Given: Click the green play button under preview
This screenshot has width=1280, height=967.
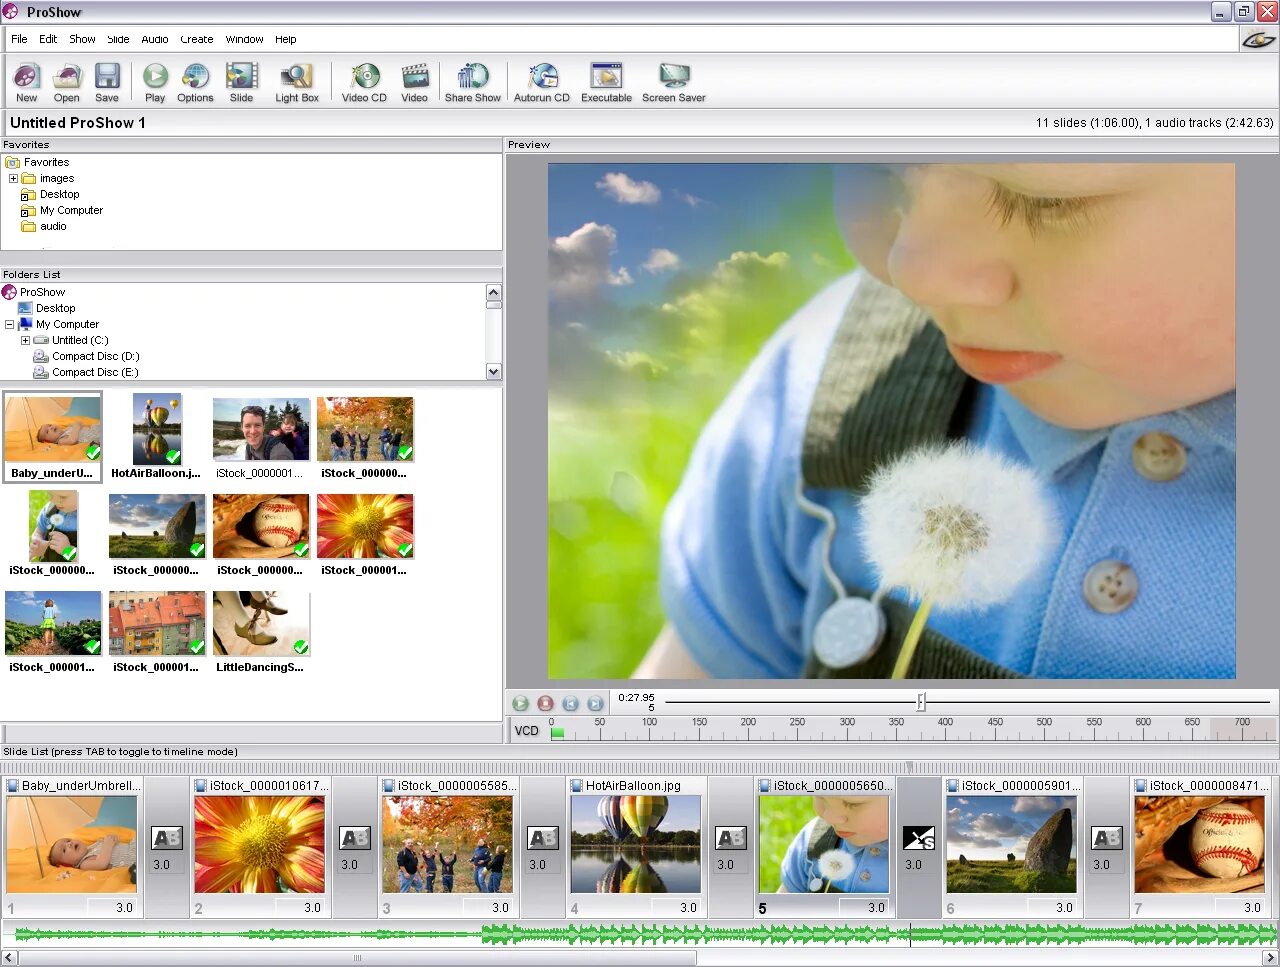Looking at the screenshot, I should (520, 704).
